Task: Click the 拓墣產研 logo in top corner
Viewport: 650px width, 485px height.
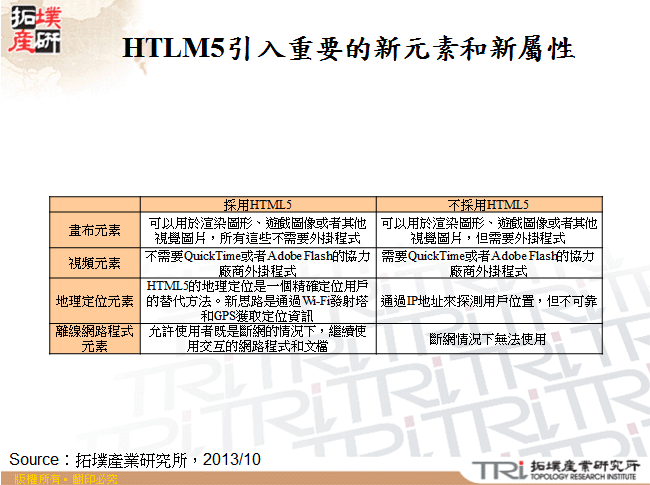Action: [36, 30]
